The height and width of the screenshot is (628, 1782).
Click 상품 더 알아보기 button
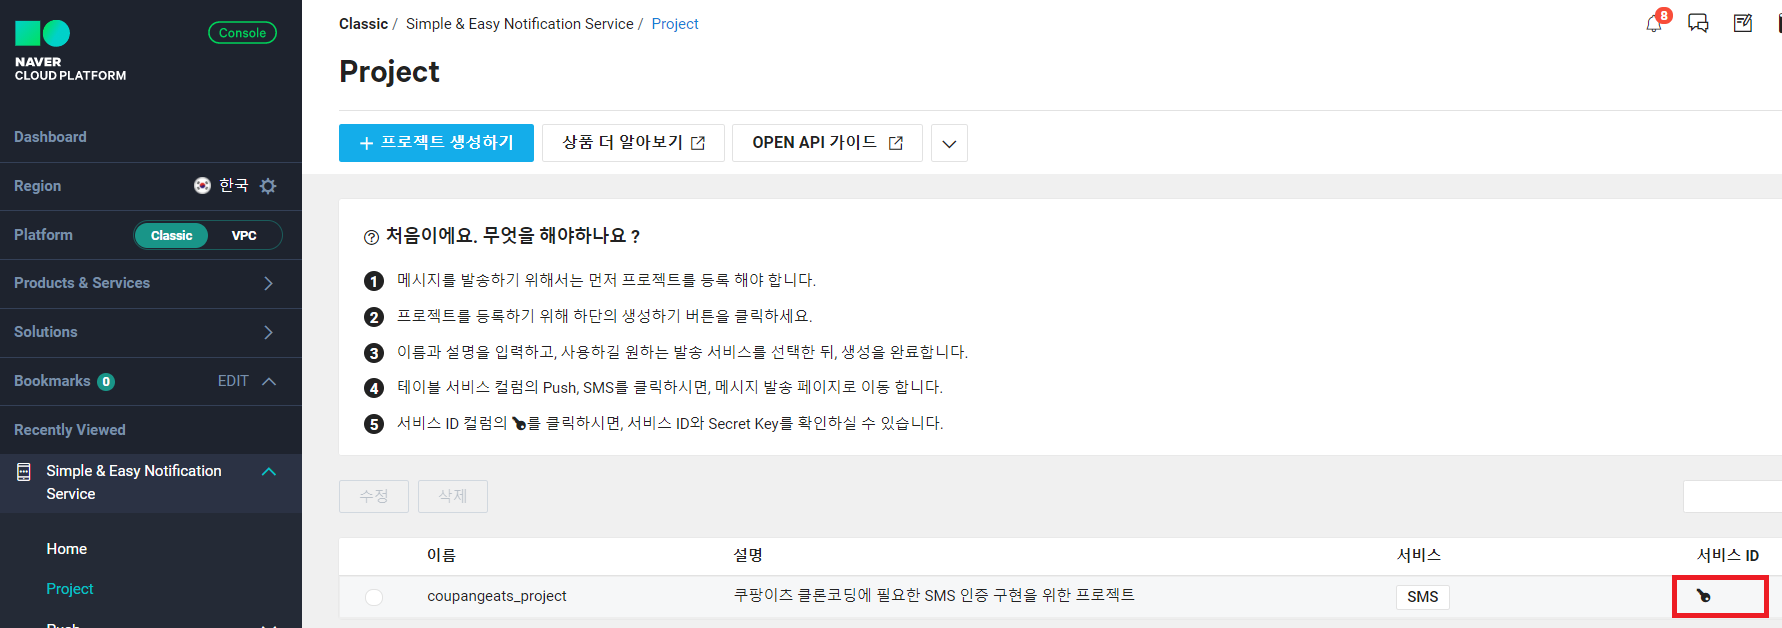[x=633, y=143]
